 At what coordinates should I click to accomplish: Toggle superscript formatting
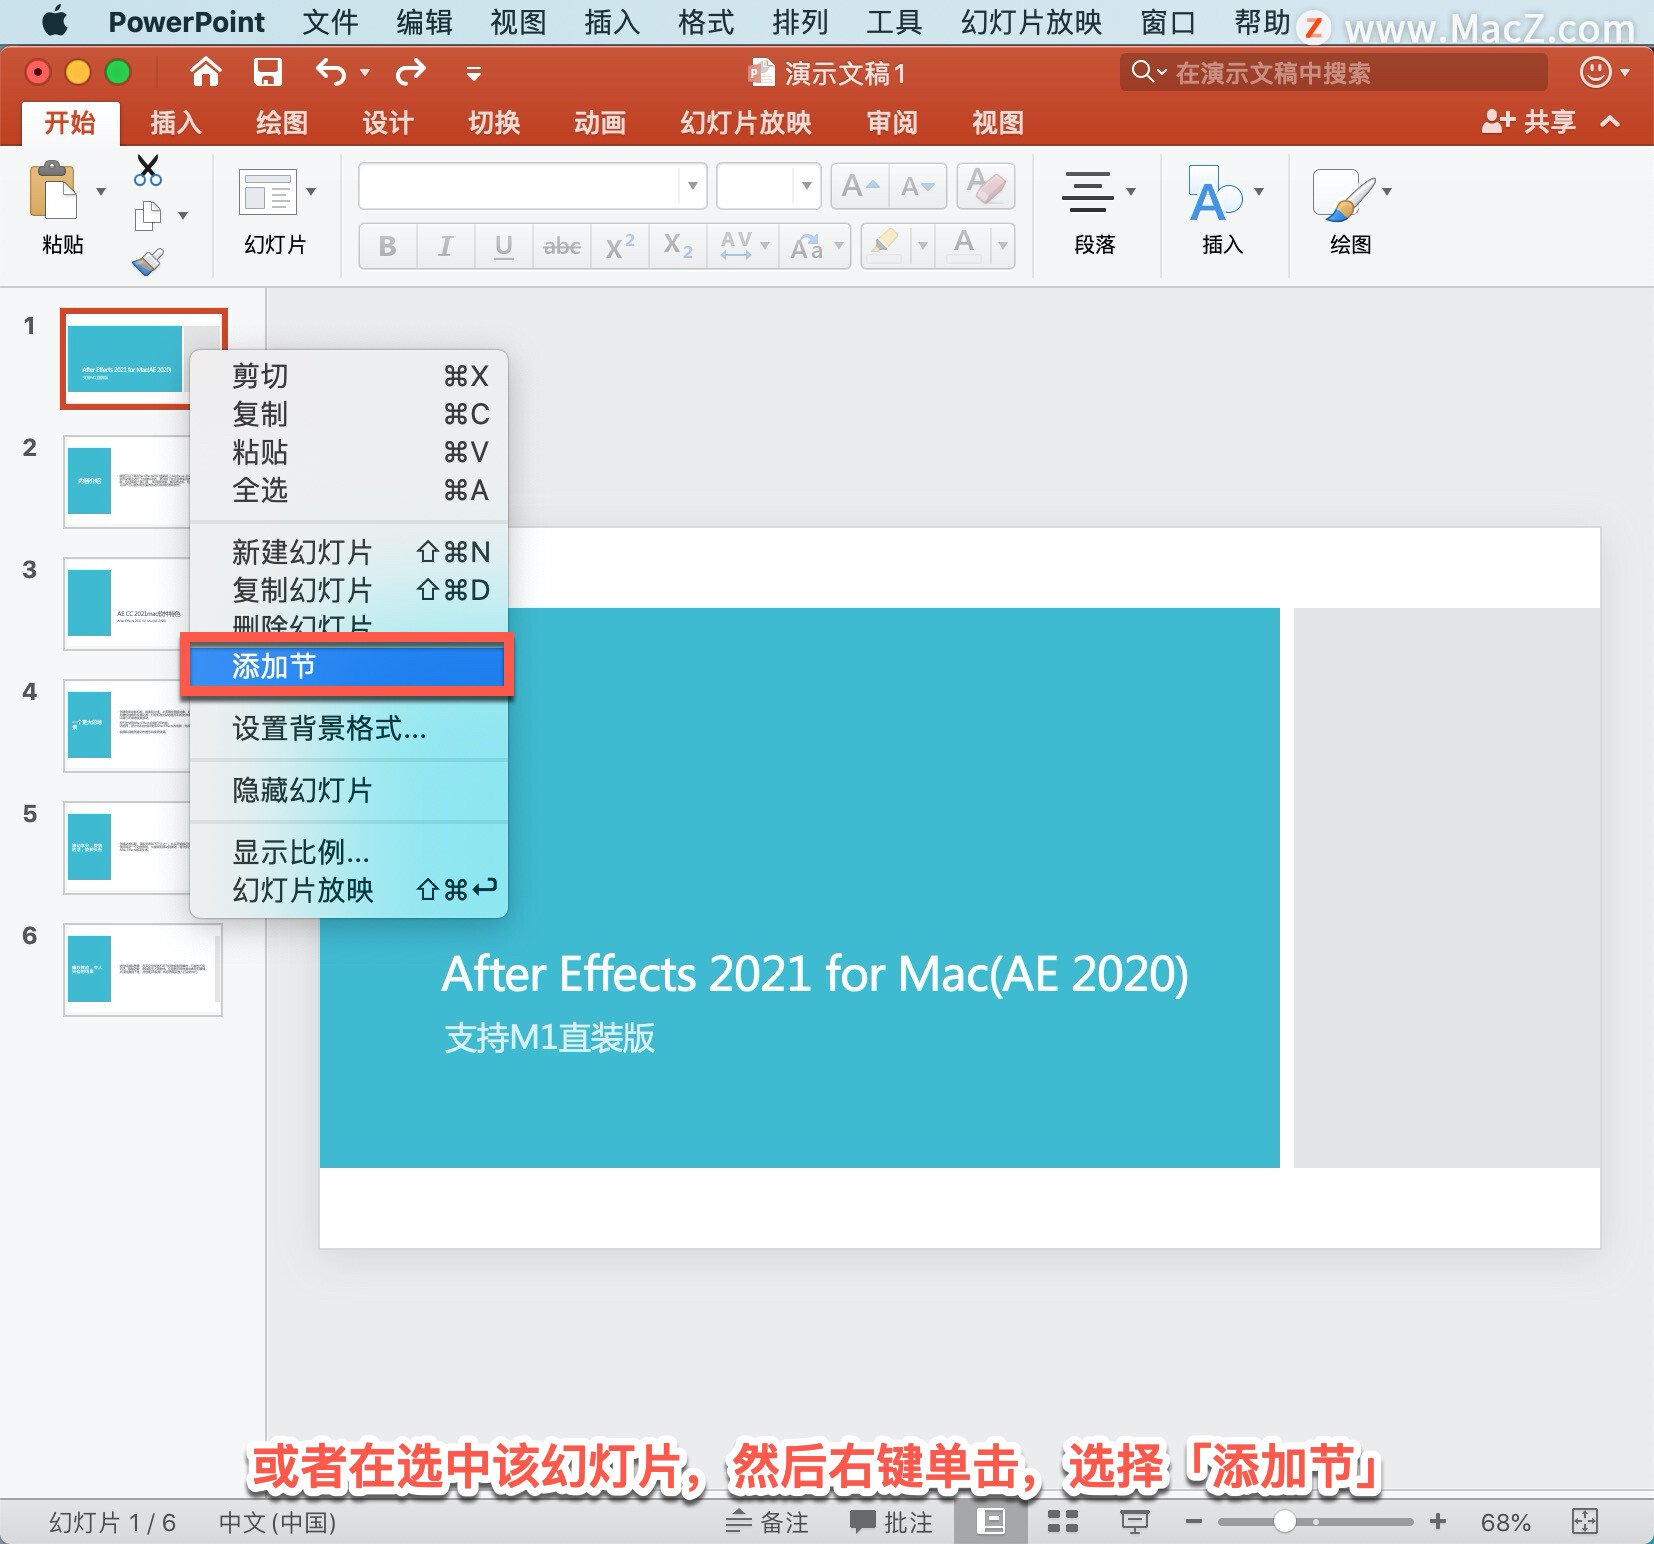[x=620, y=246]
